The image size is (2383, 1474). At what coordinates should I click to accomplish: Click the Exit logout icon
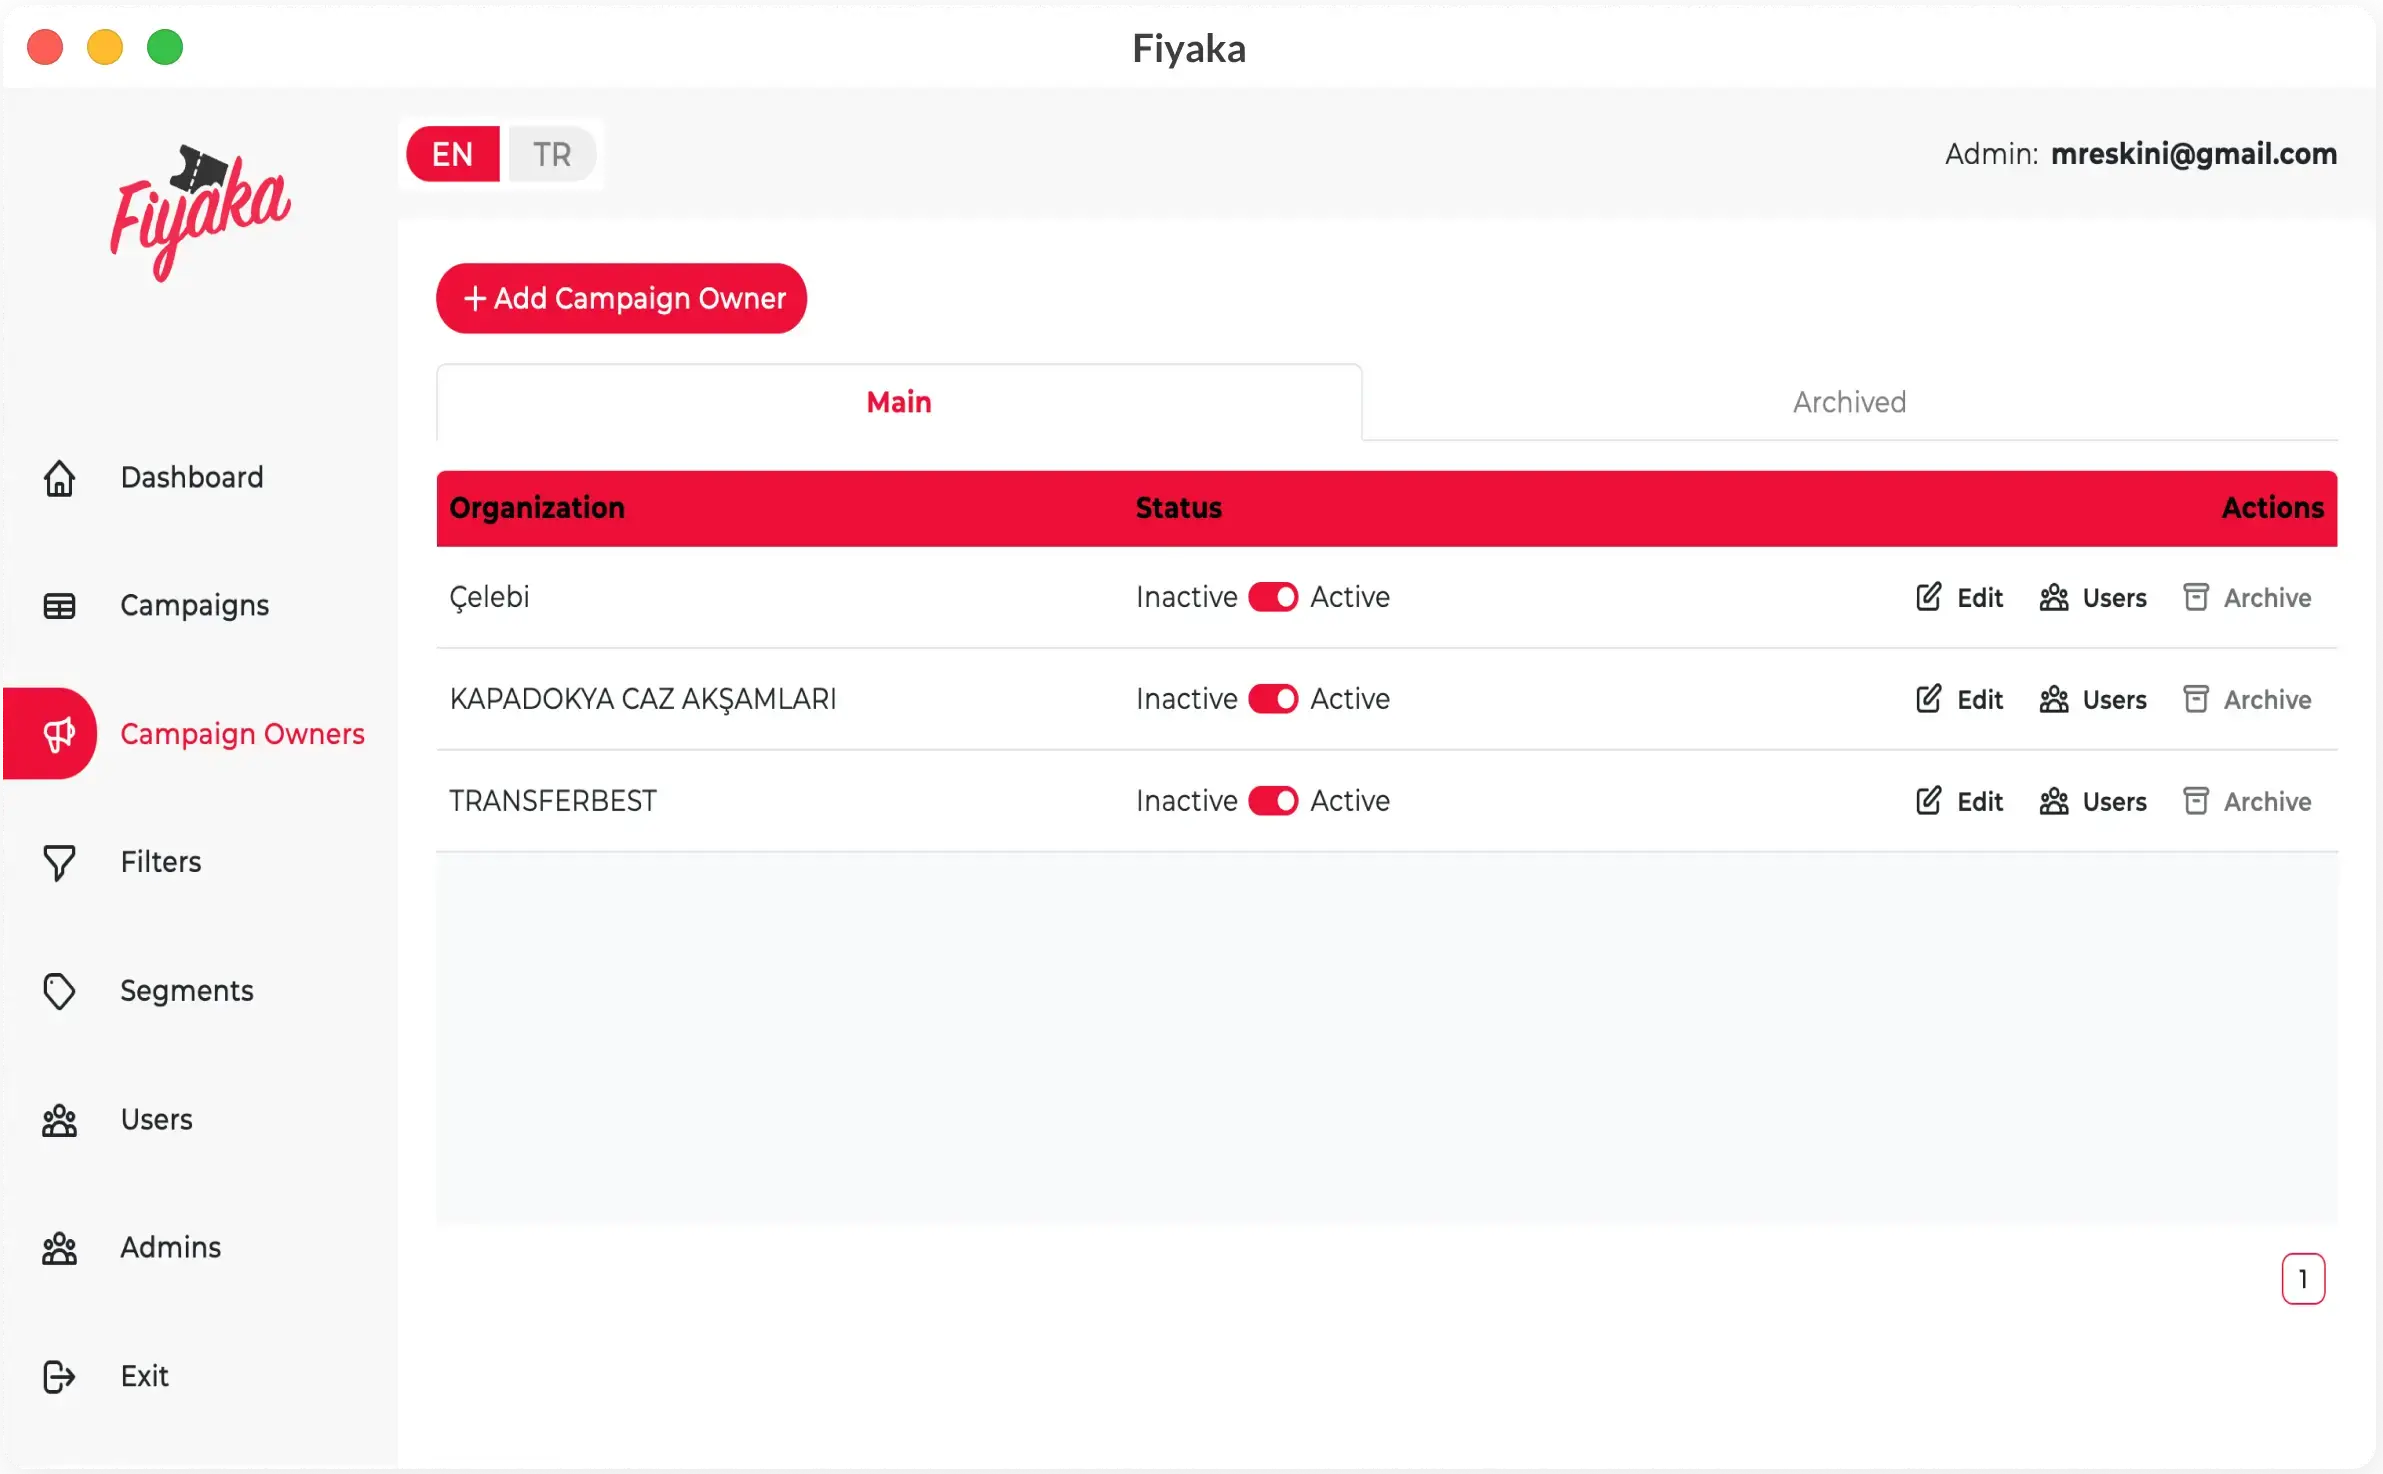click(x=59, y=1377)
